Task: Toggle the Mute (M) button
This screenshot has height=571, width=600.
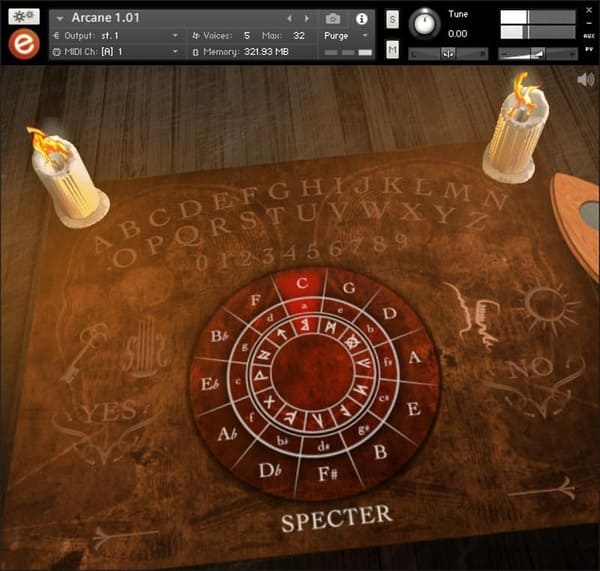Action: 392,50
